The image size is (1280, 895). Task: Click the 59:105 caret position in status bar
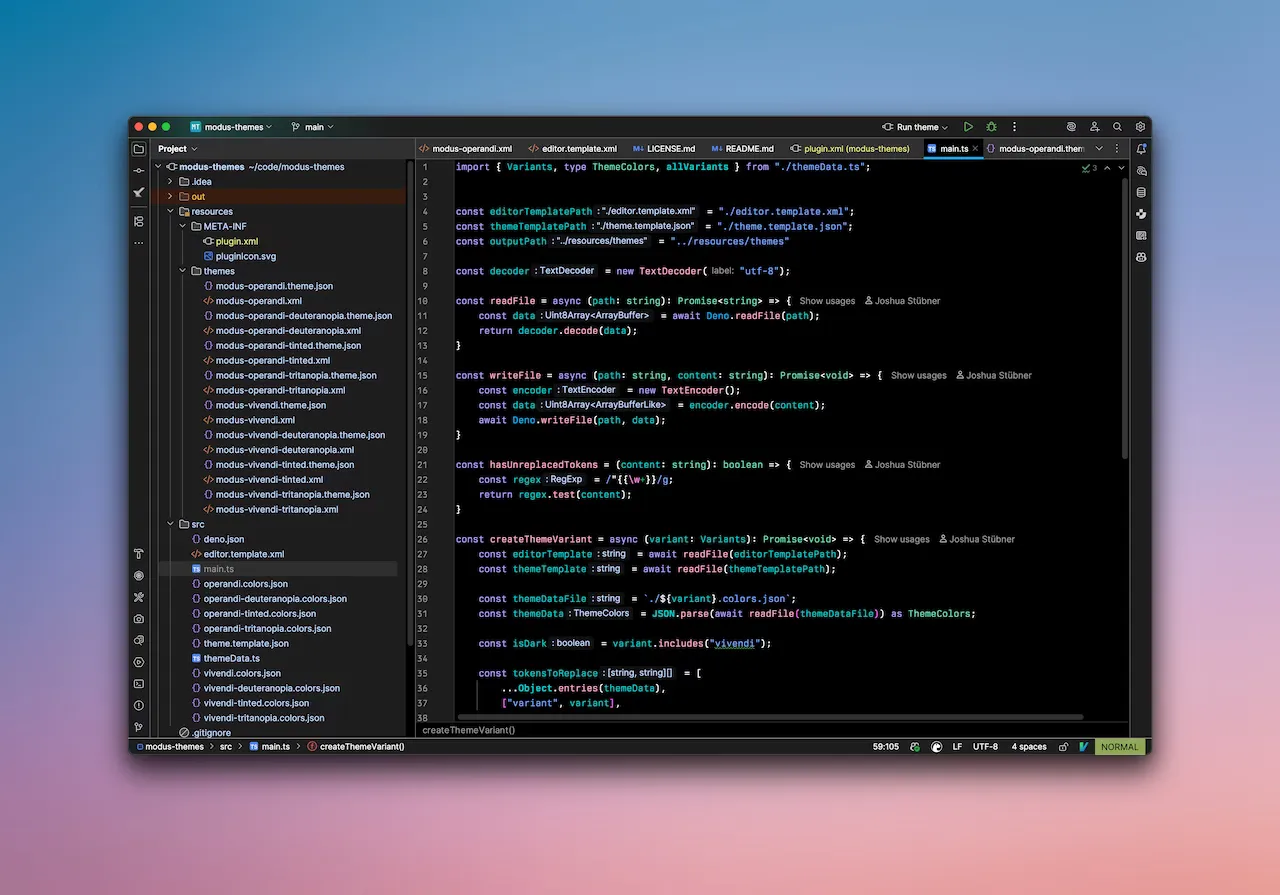tap(886, 746)
